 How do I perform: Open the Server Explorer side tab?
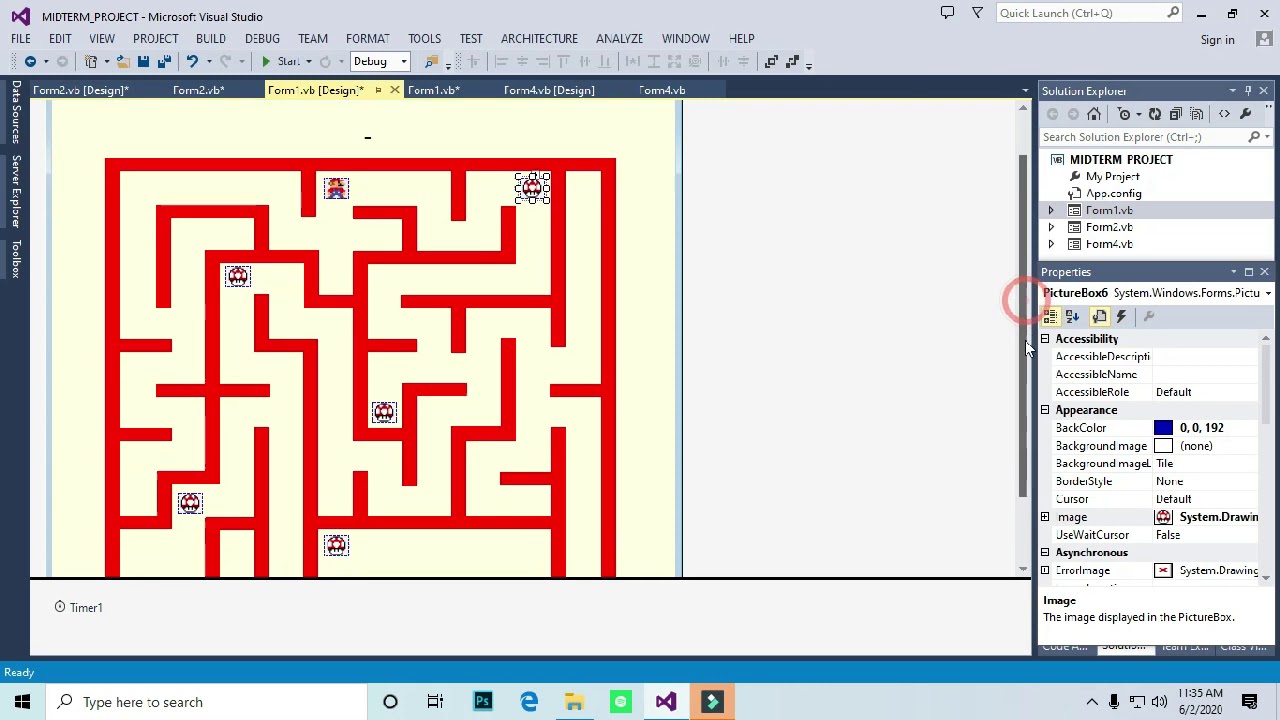point(16,191)
